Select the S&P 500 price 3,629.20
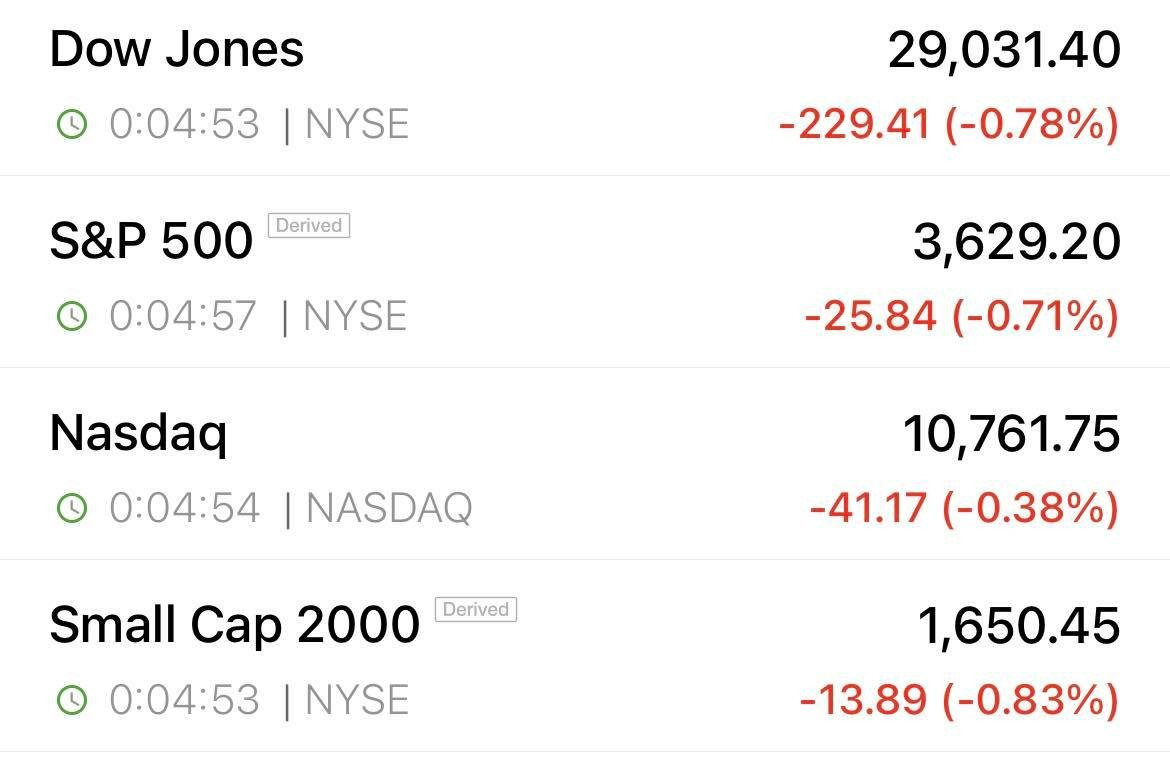The image size is (1170, 766). click(x=1017, y=242)
